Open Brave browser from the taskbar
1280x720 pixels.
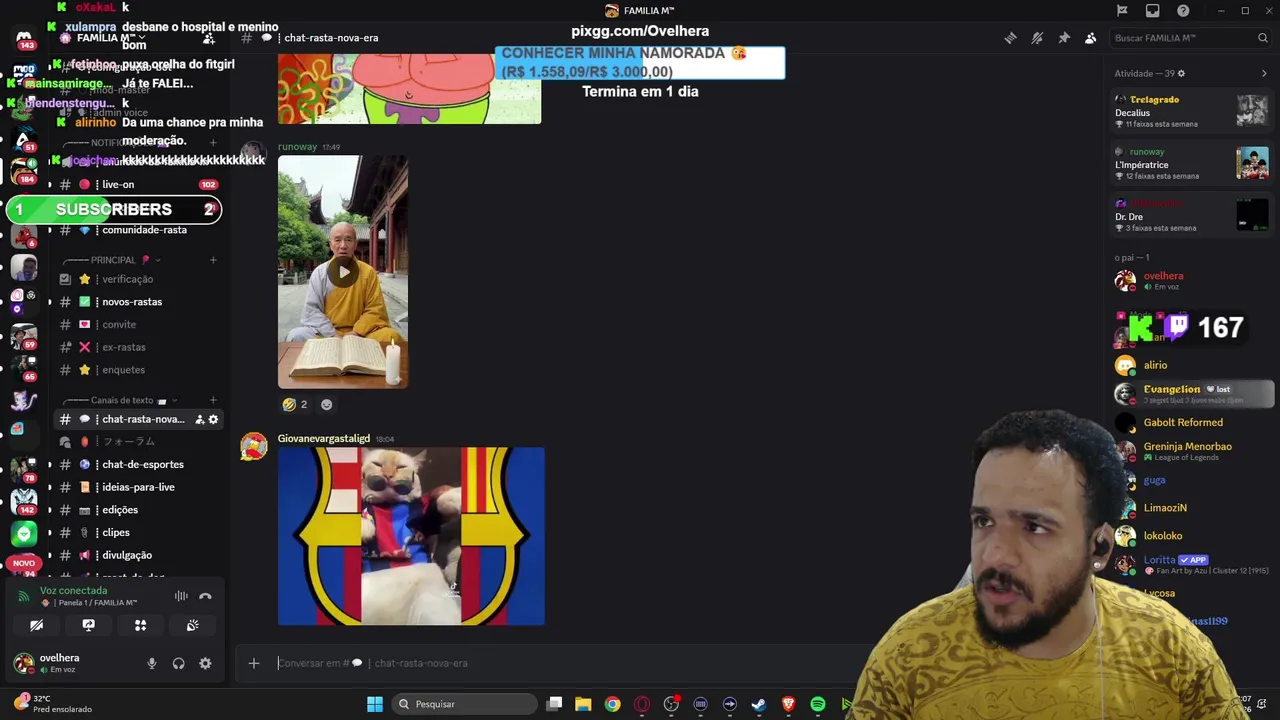pyautogui.click(x=788, y=704)
